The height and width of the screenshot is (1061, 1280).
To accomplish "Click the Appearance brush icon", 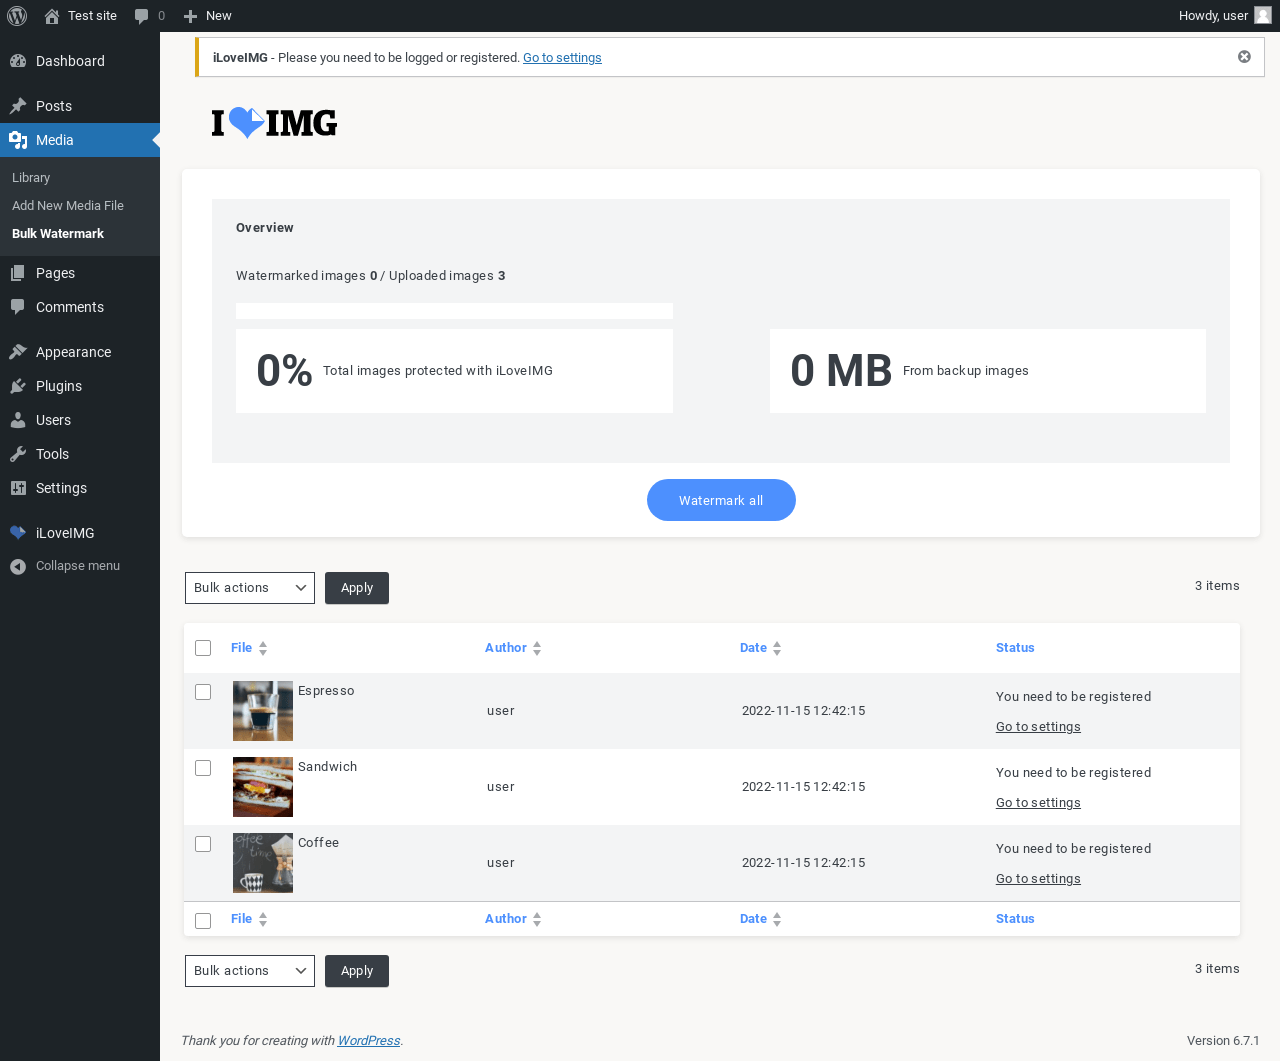I will 18,352.
